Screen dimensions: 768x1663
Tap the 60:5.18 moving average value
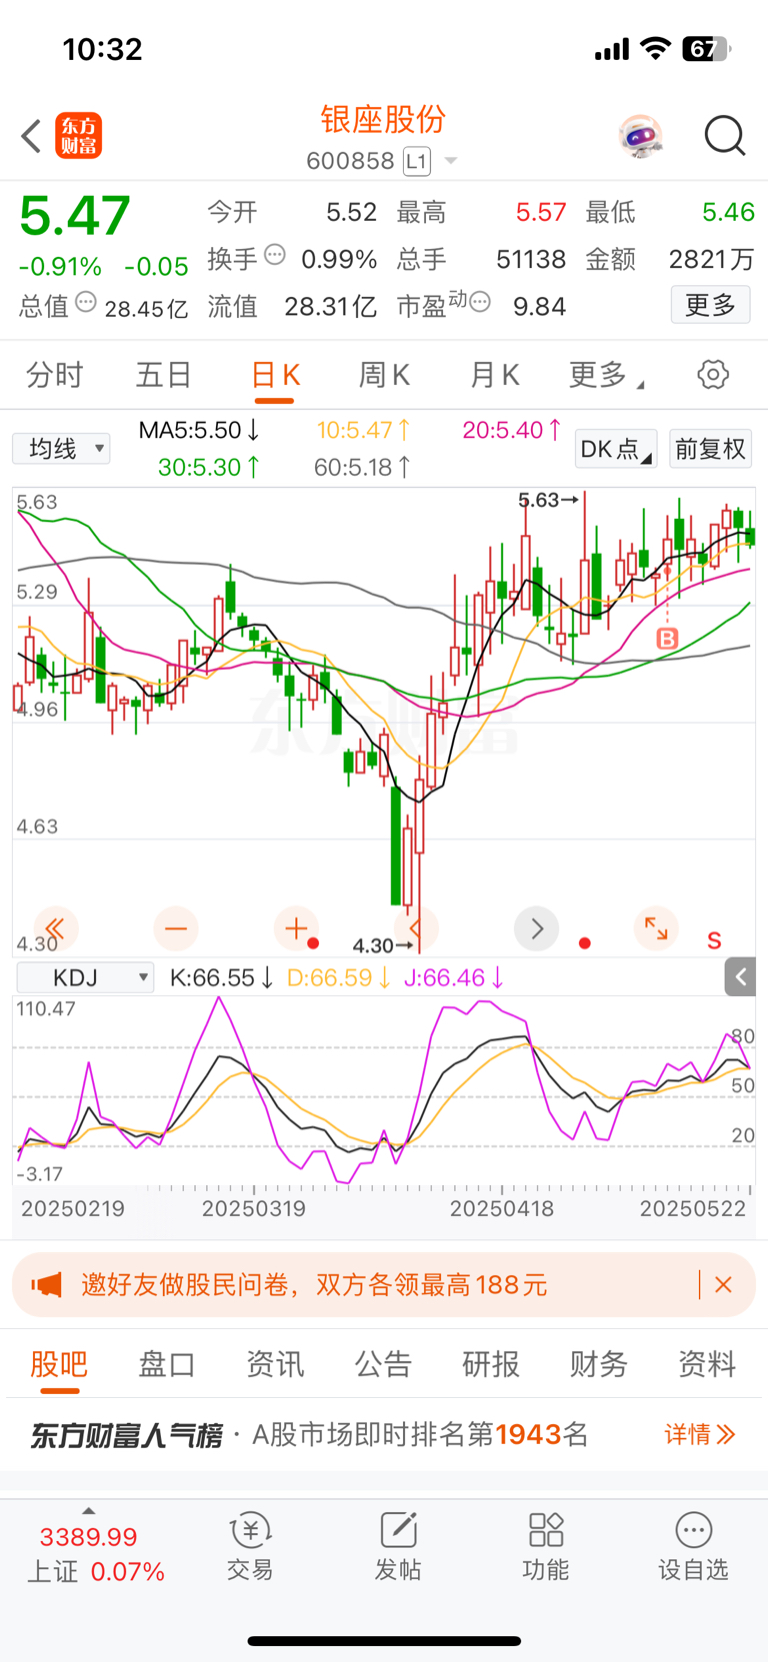tap(362, 467)
